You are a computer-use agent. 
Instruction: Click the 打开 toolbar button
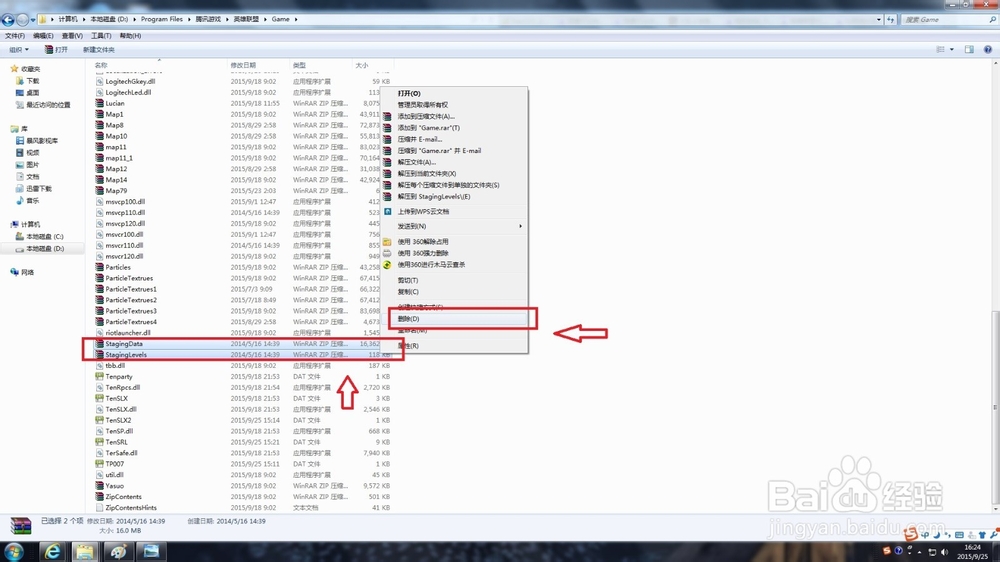tap(56, 49)
